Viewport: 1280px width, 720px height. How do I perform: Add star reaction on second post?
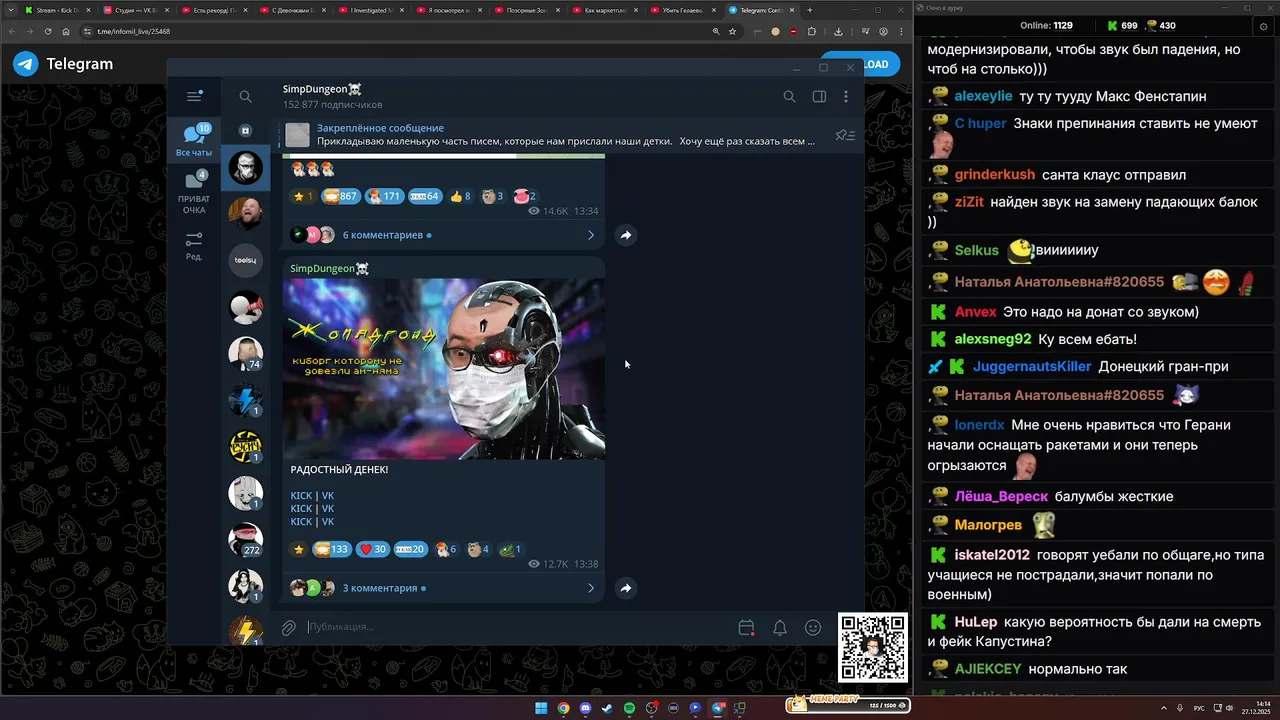tap(298, 549)
